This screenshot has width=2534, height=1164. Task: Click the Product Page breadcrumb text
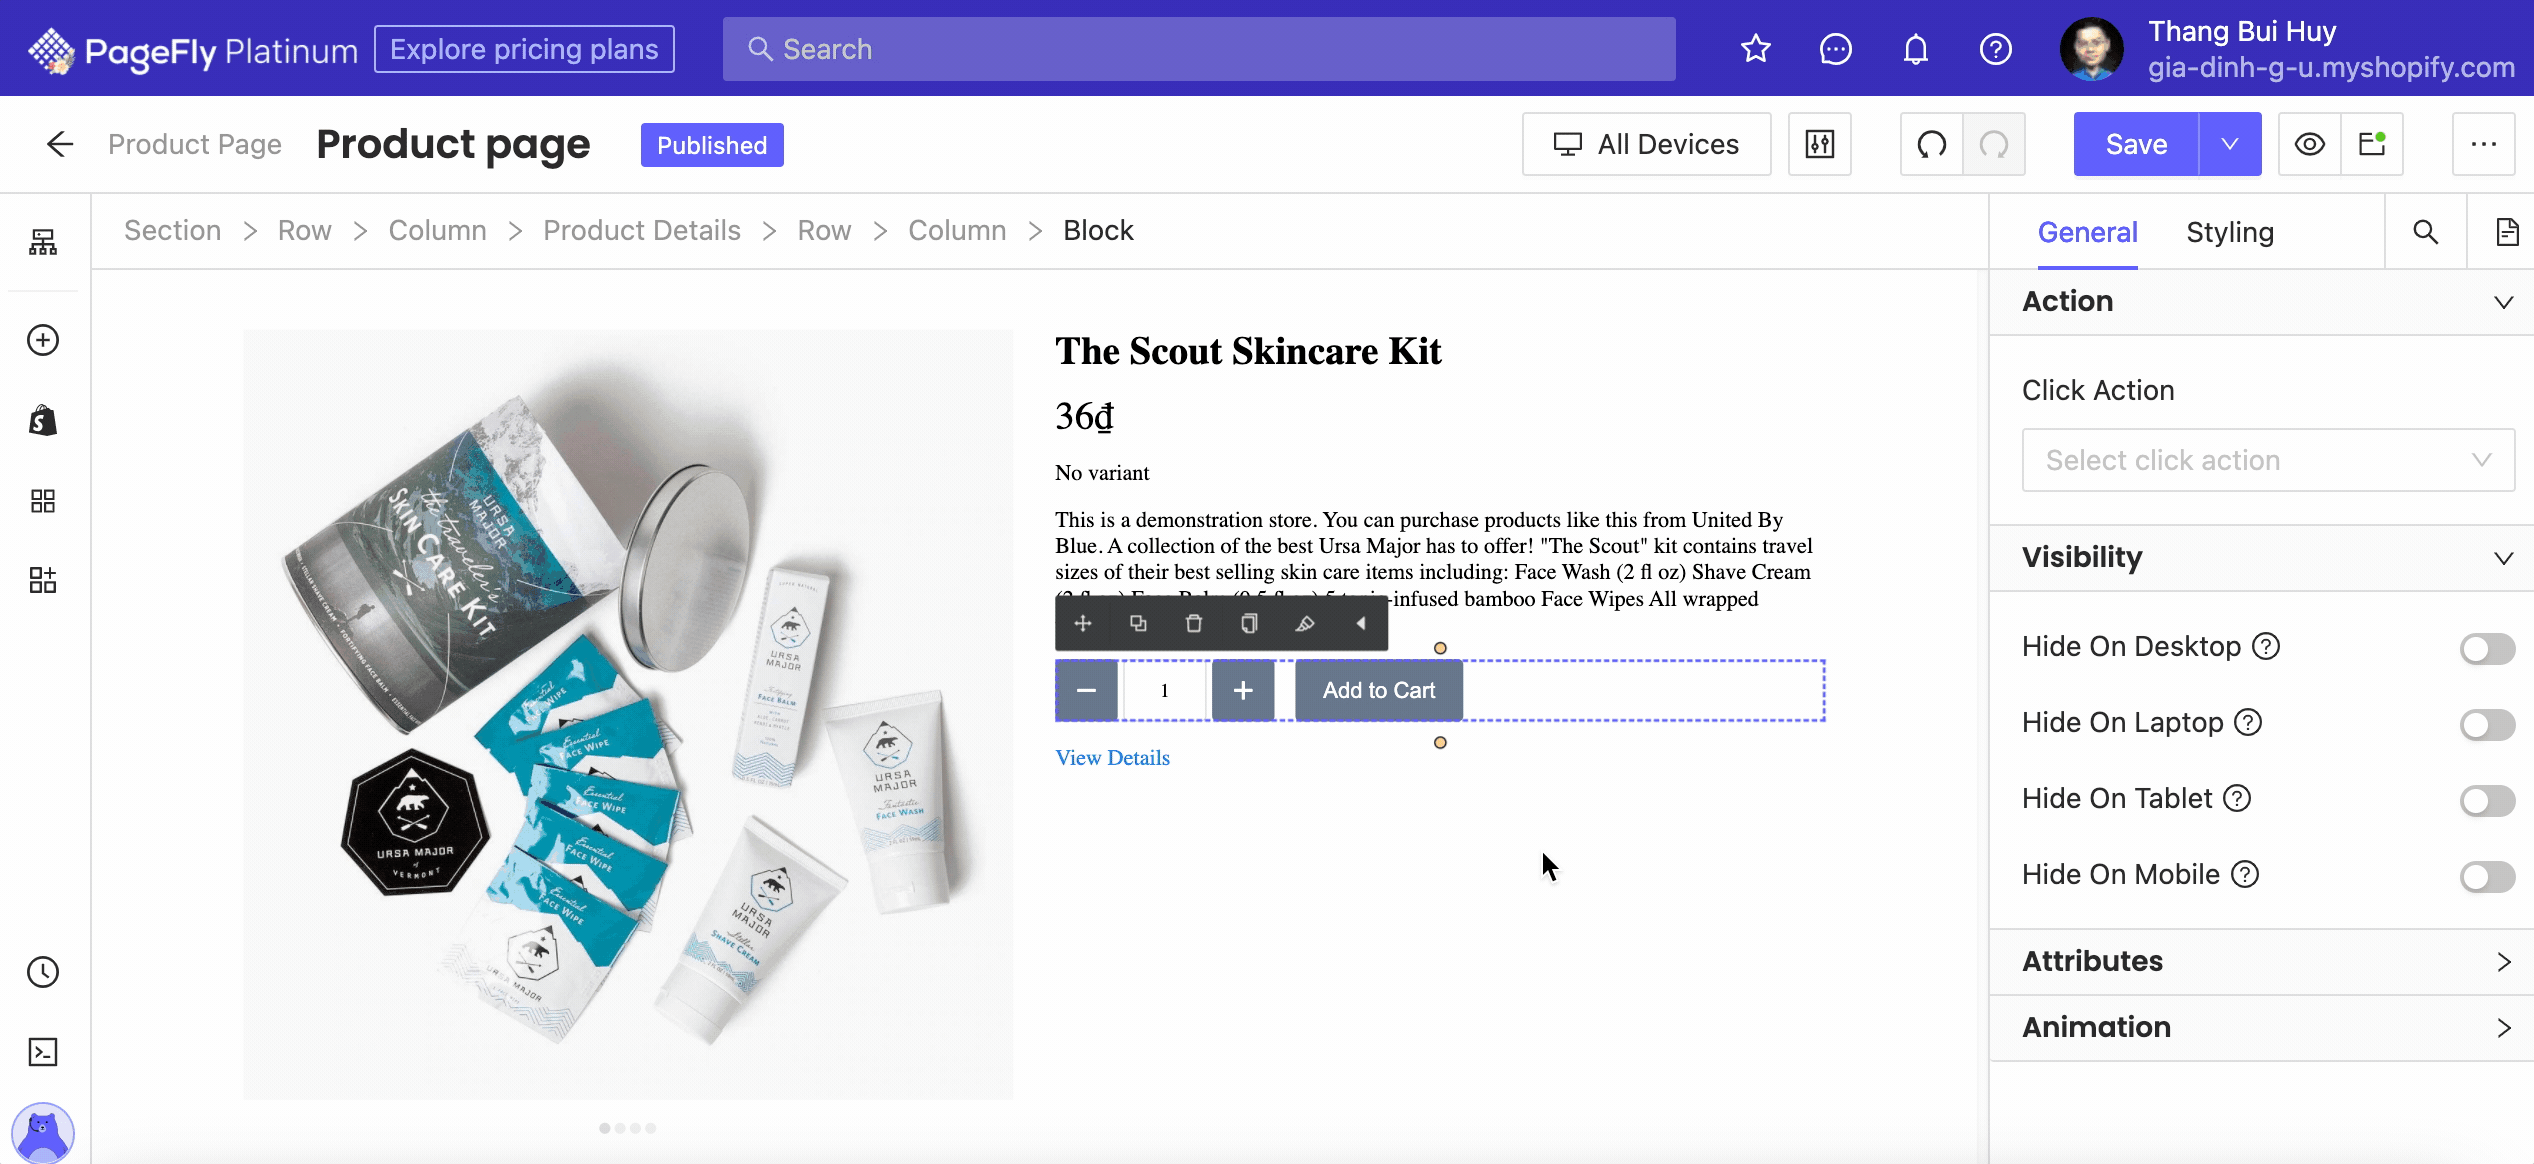click(x=194, y=144)
